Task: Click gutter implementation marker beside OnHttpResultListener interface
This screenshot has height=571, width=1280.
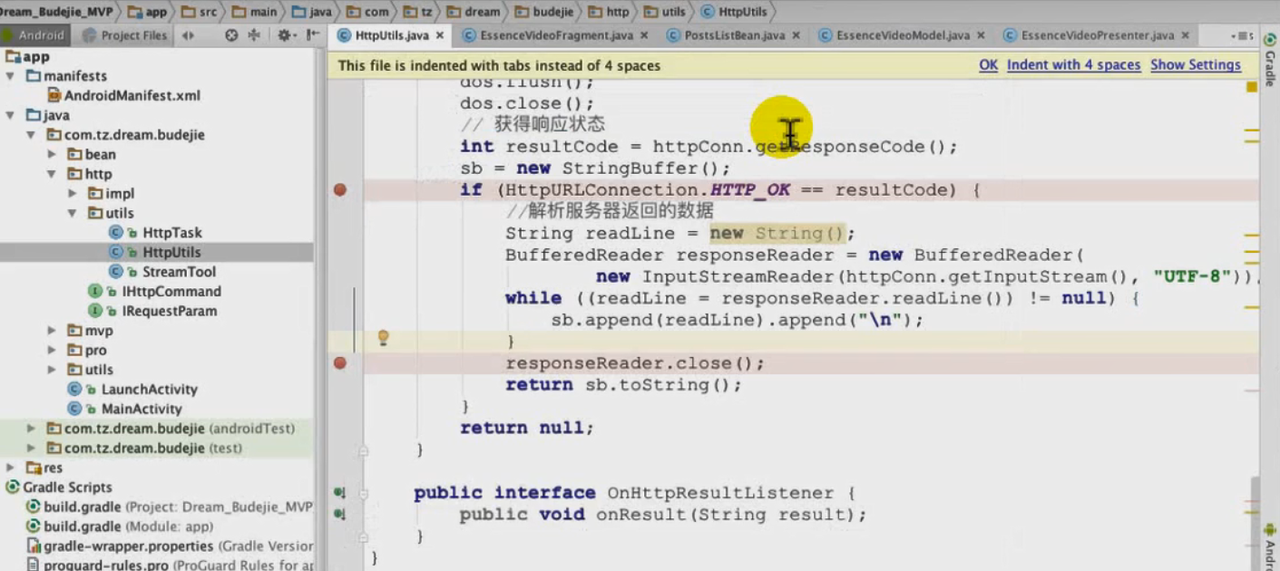Action: tap(340, 493)
